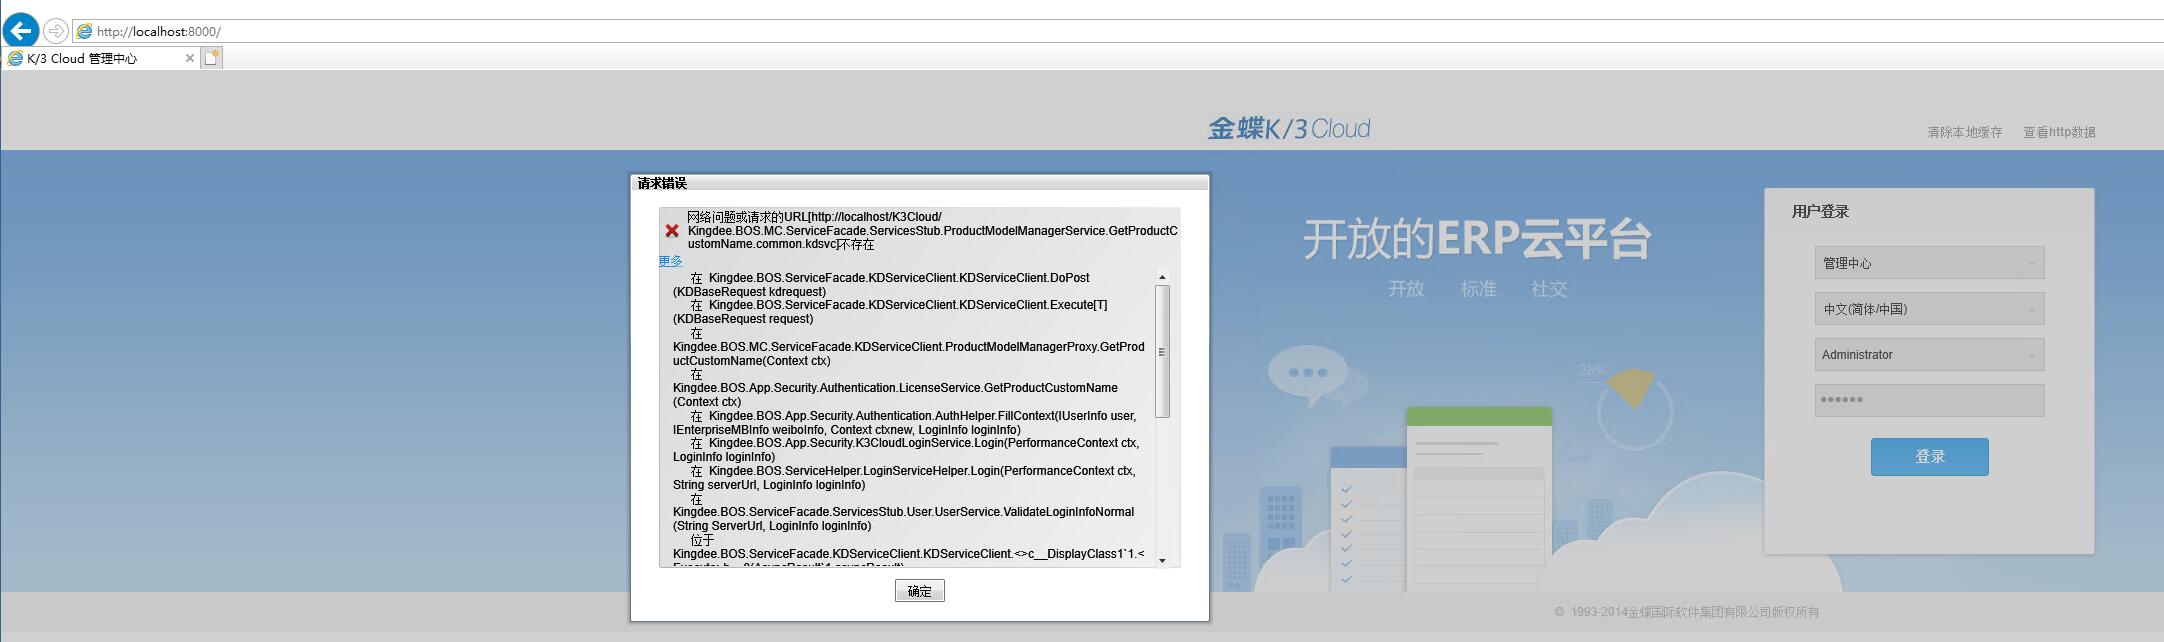Click the 用户登录 heading
The height and width of the screenshot is (642, 2164).
1820,212
